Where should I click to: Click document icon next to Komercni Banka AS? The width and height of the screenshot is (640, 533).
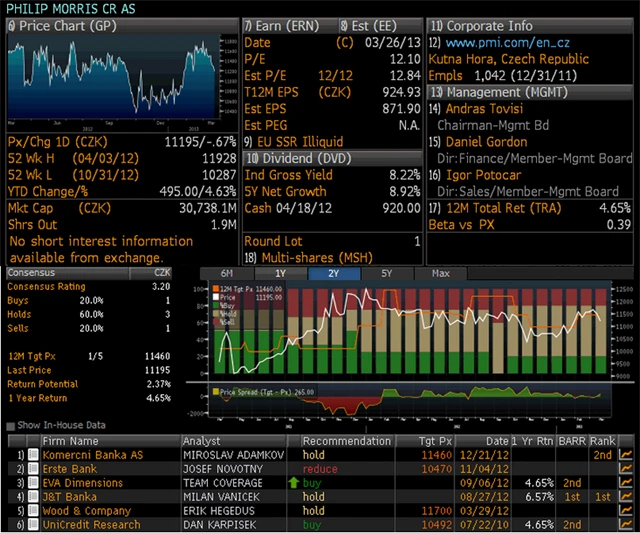(x=33, y=455)
